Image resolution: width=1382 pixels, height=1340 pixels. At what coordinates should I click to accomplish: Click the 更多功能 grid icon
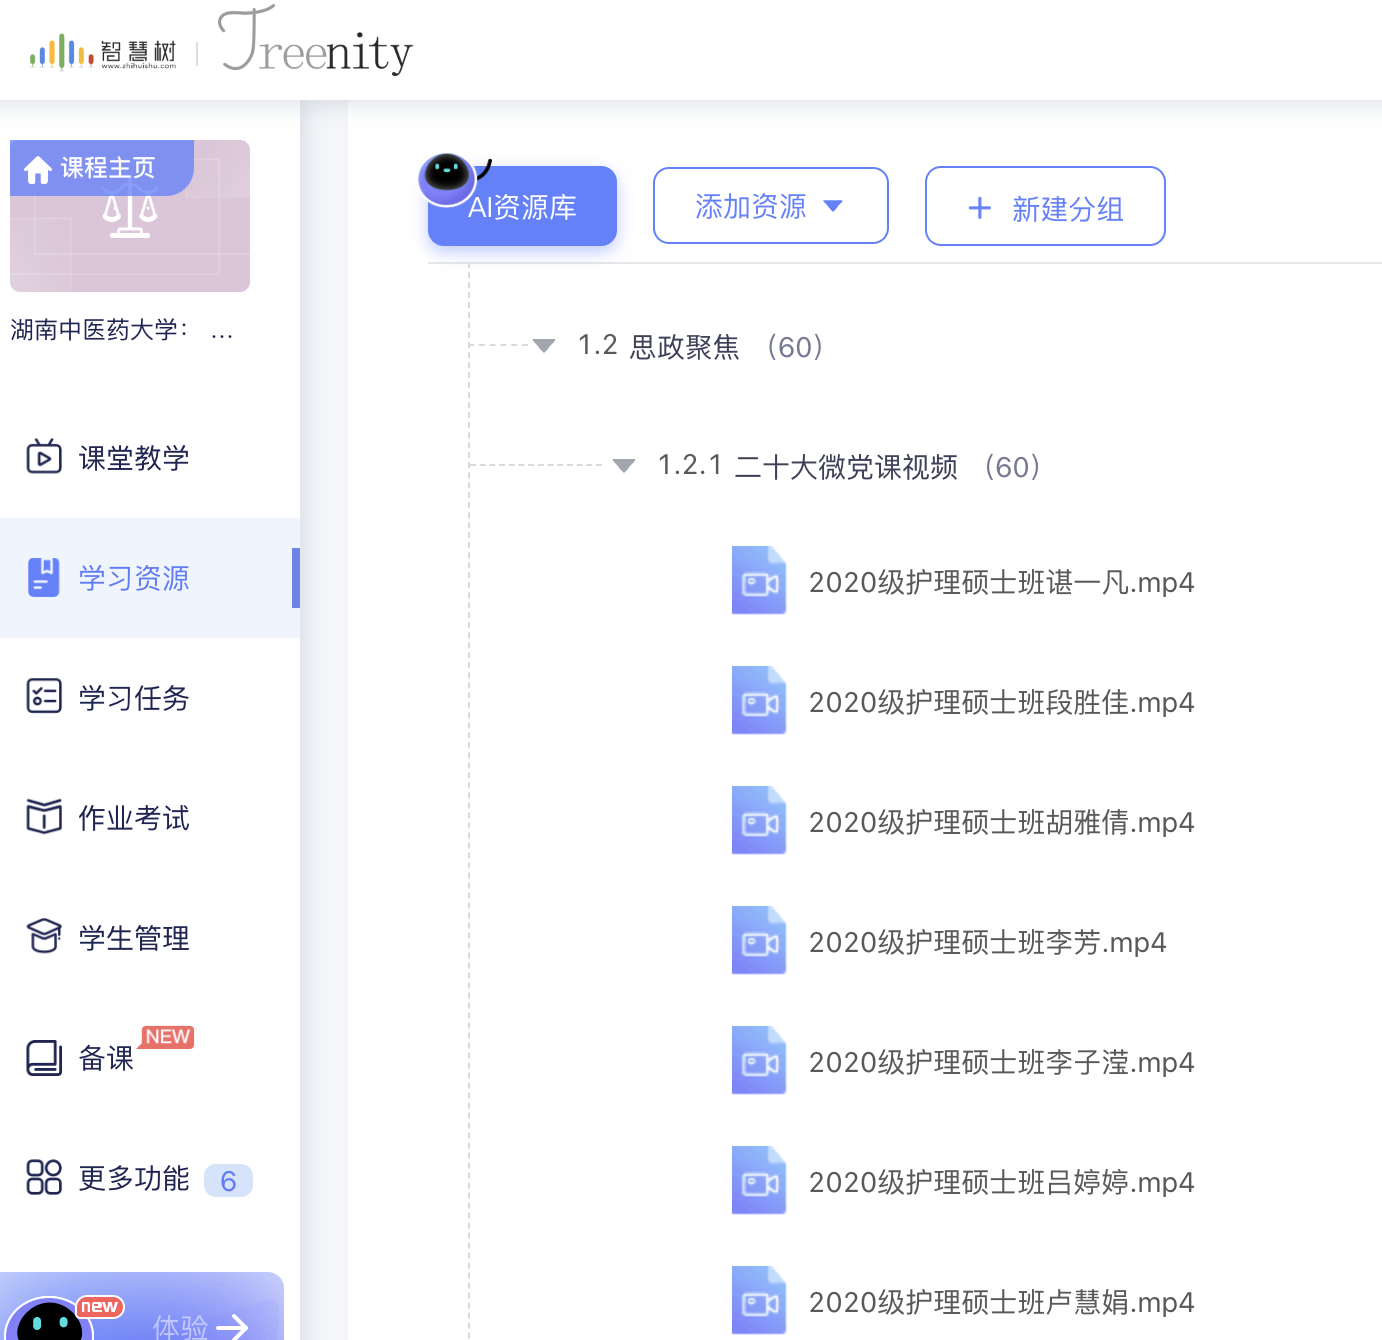tap(44, 1177)
